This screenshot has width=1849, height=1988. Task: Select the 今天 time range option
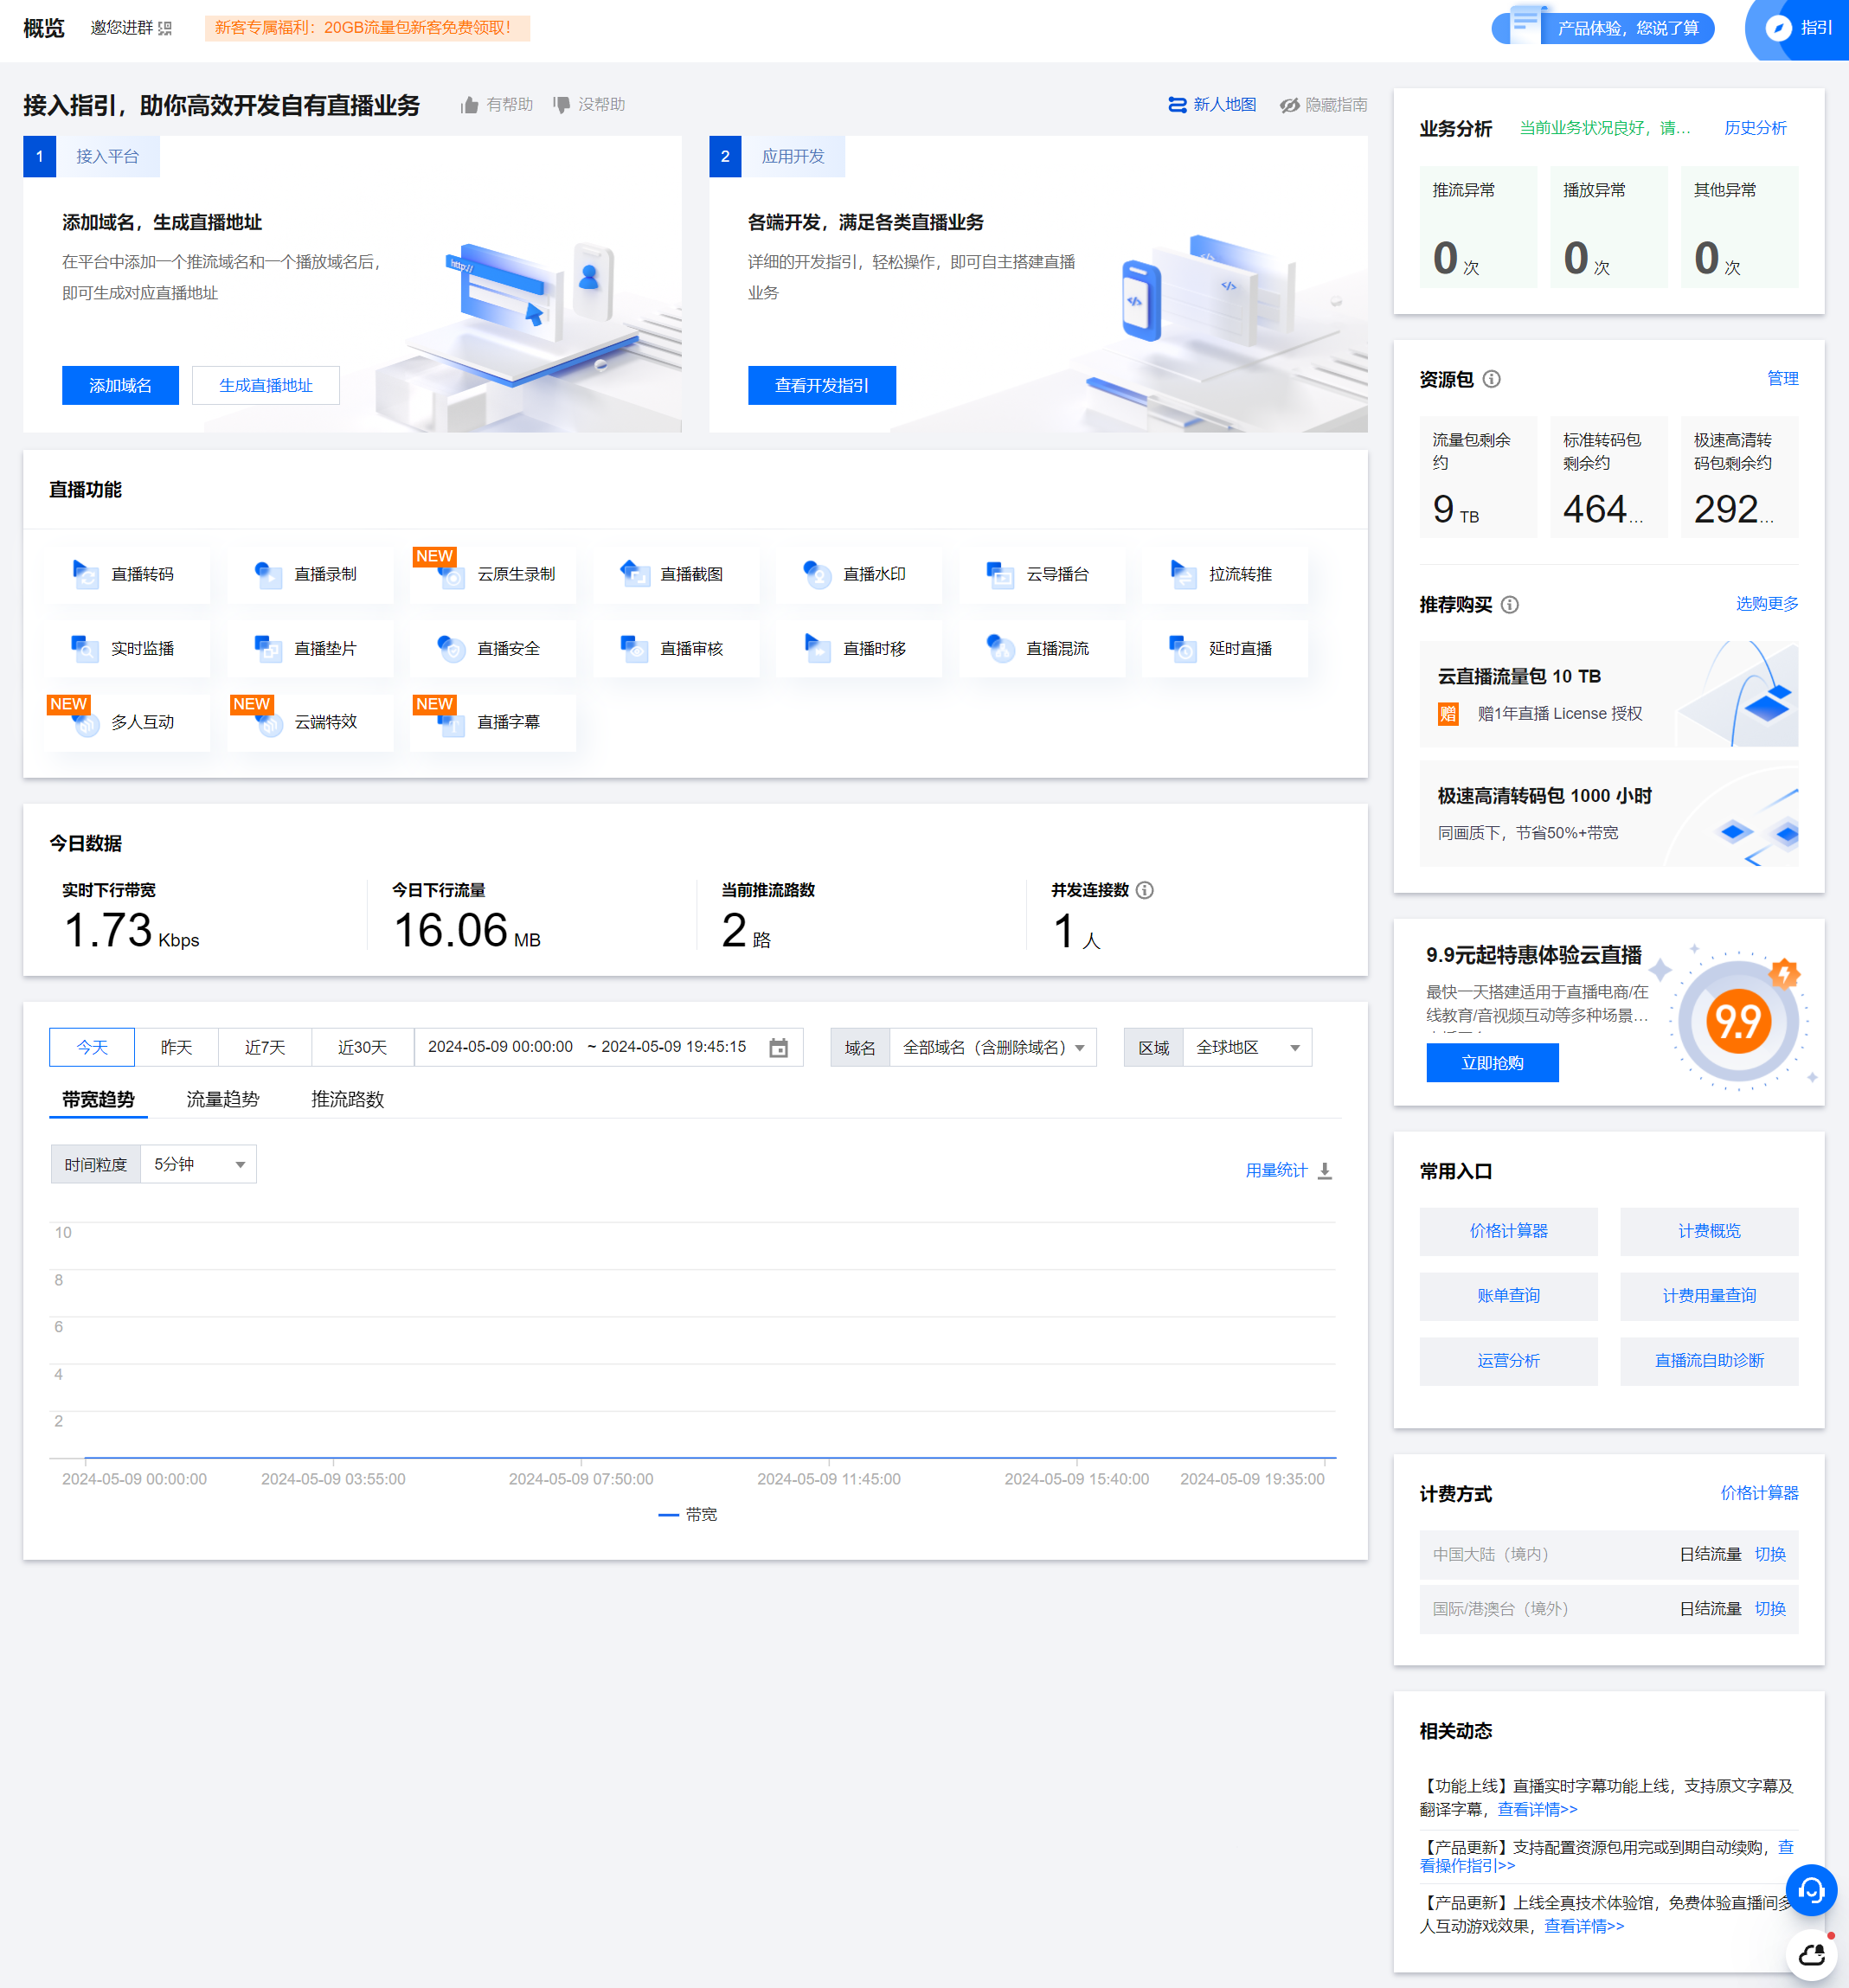point(92,1047)
